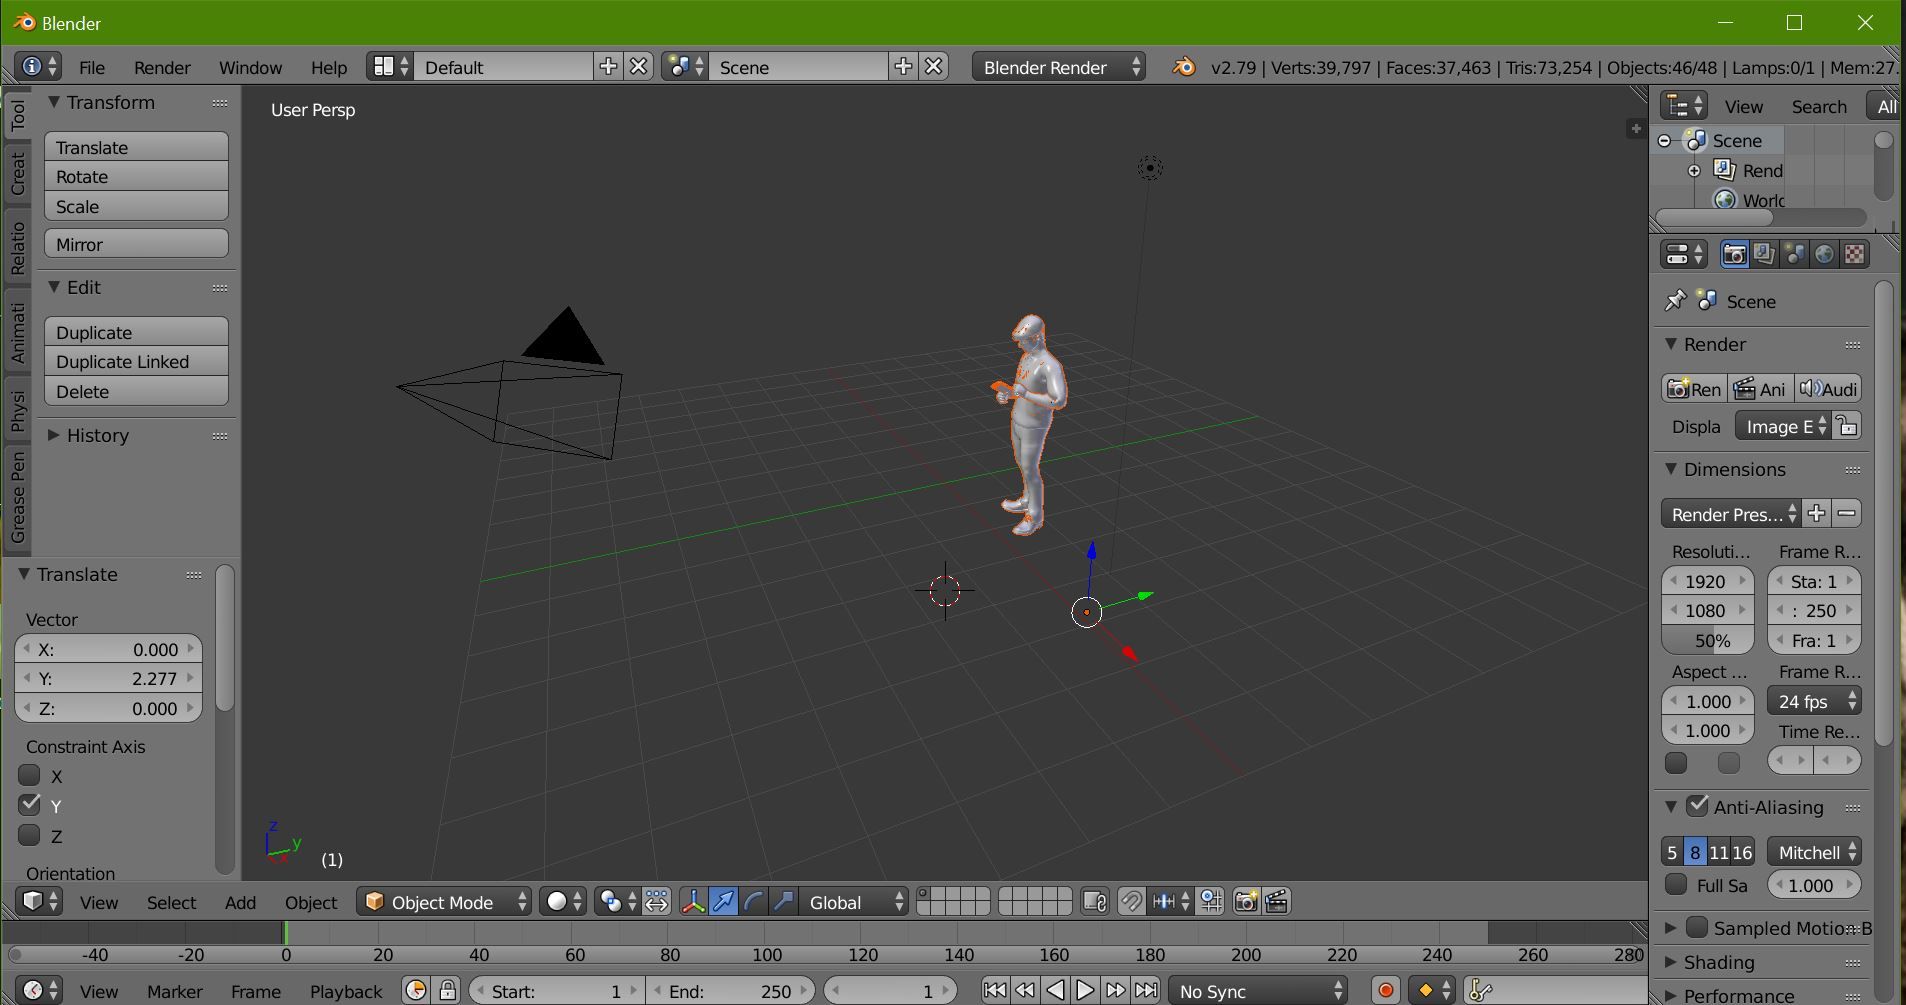The width and height of the screenshot is (1906, 1005).
Task: Enable the X constraint axis checkbox
Action: click(29, 776)
